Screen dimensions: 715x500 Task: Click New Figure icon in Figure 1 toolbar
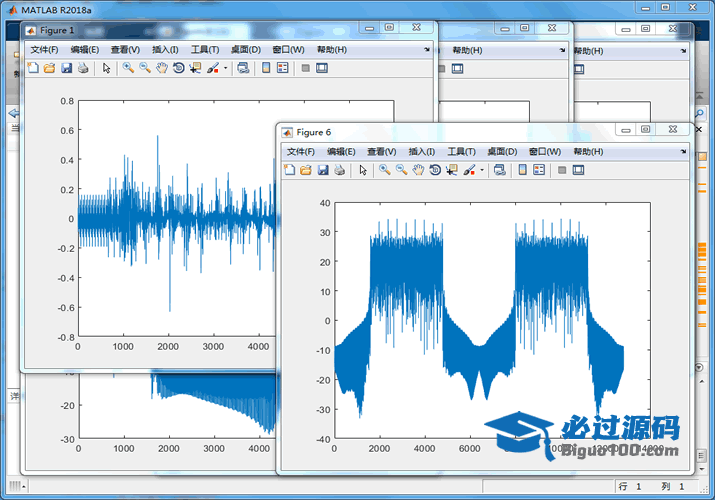33,68
